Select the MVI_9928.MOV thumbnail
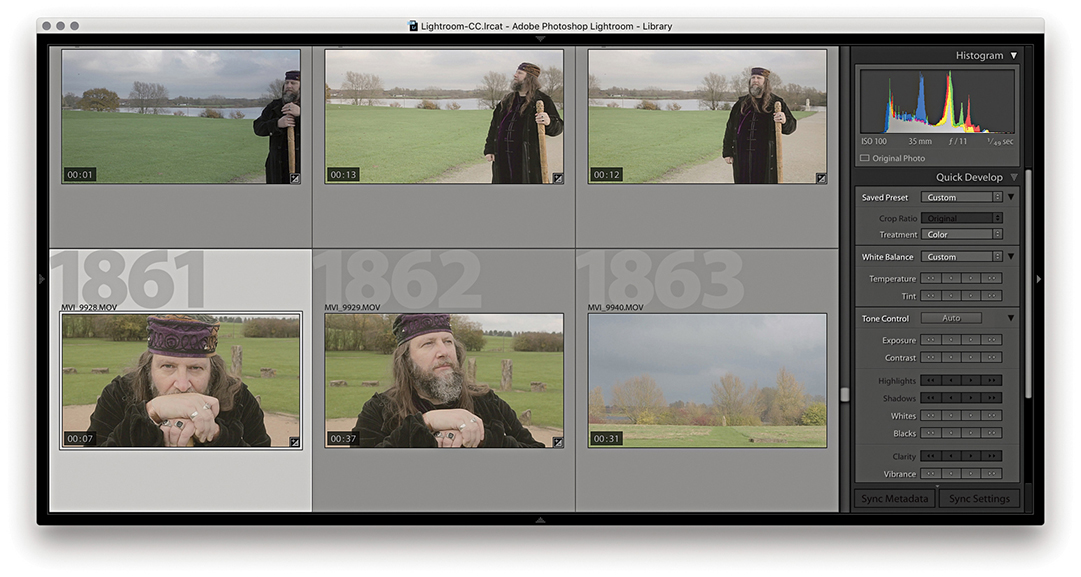The image size is (1081, 577). pyautogui.click(x=181, y=381)
